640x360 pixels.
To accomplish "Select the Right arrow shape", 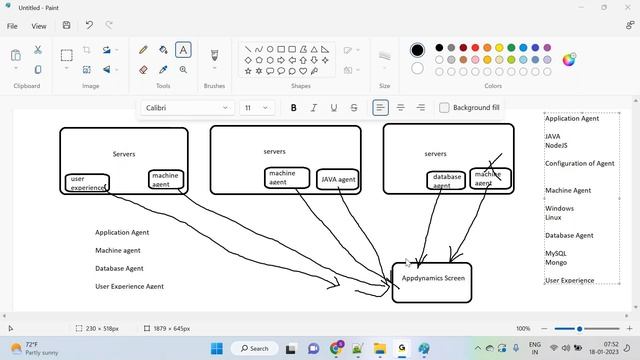I will [281, 60].
